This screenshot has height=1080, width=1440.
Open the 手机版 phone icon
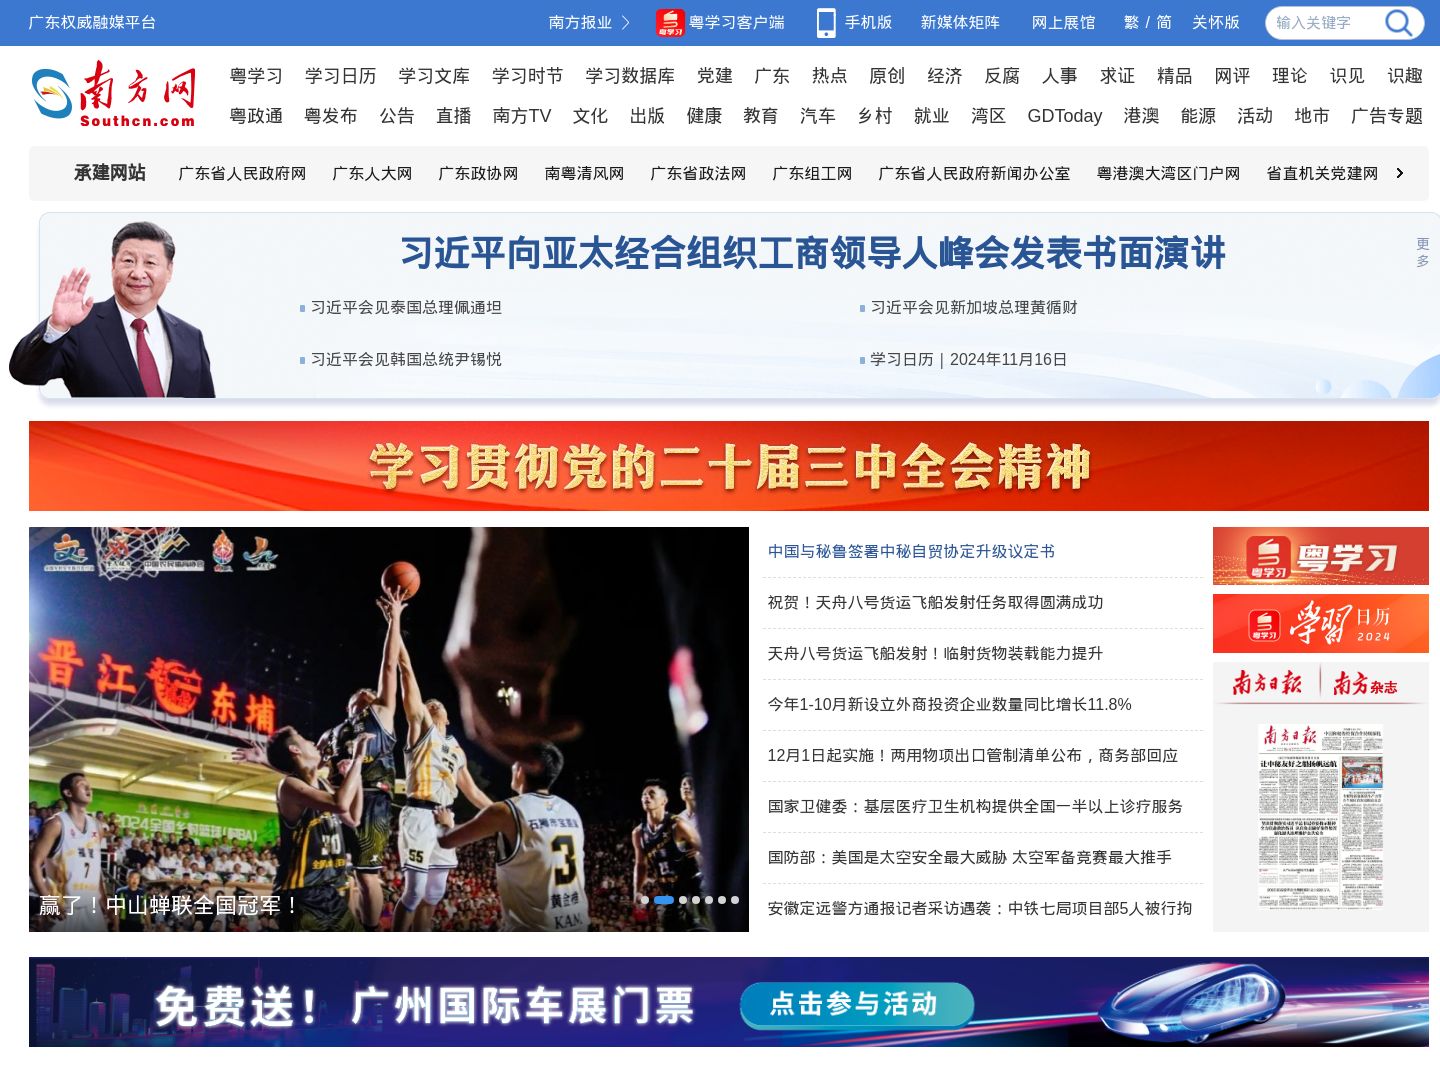tap(826, 22)
